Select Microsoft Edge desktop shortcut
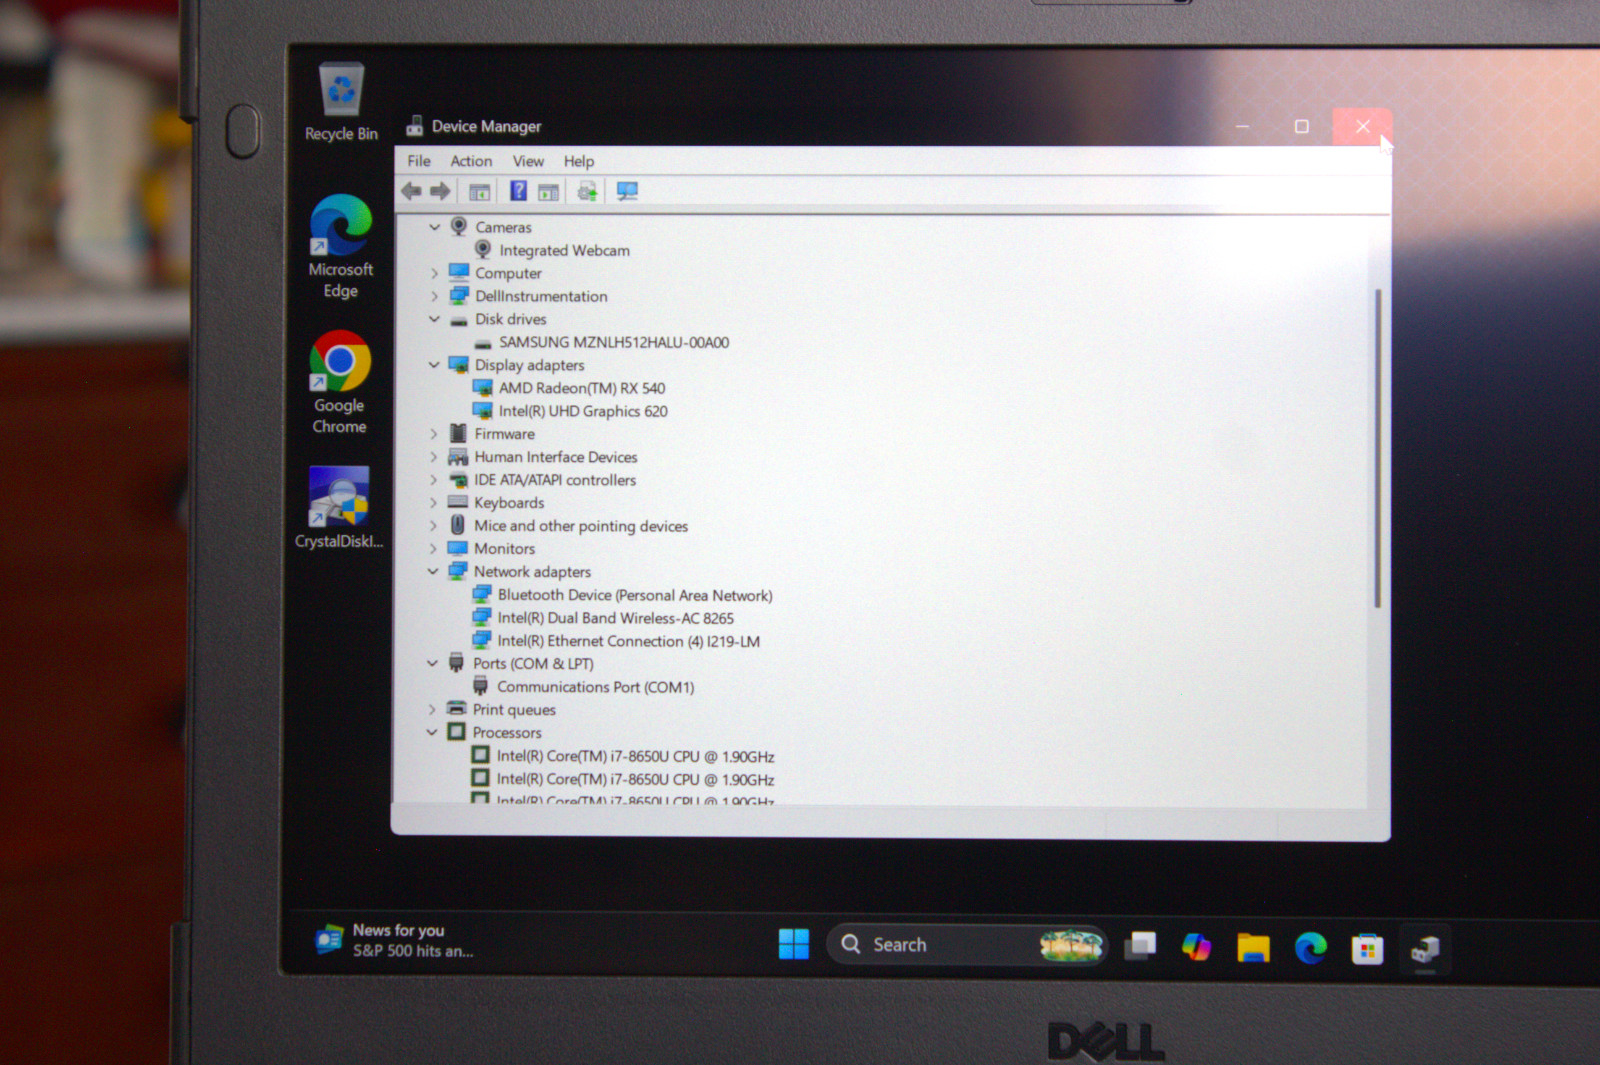1600x1065 pixels. pyautogui.click(x=340, y=247)
